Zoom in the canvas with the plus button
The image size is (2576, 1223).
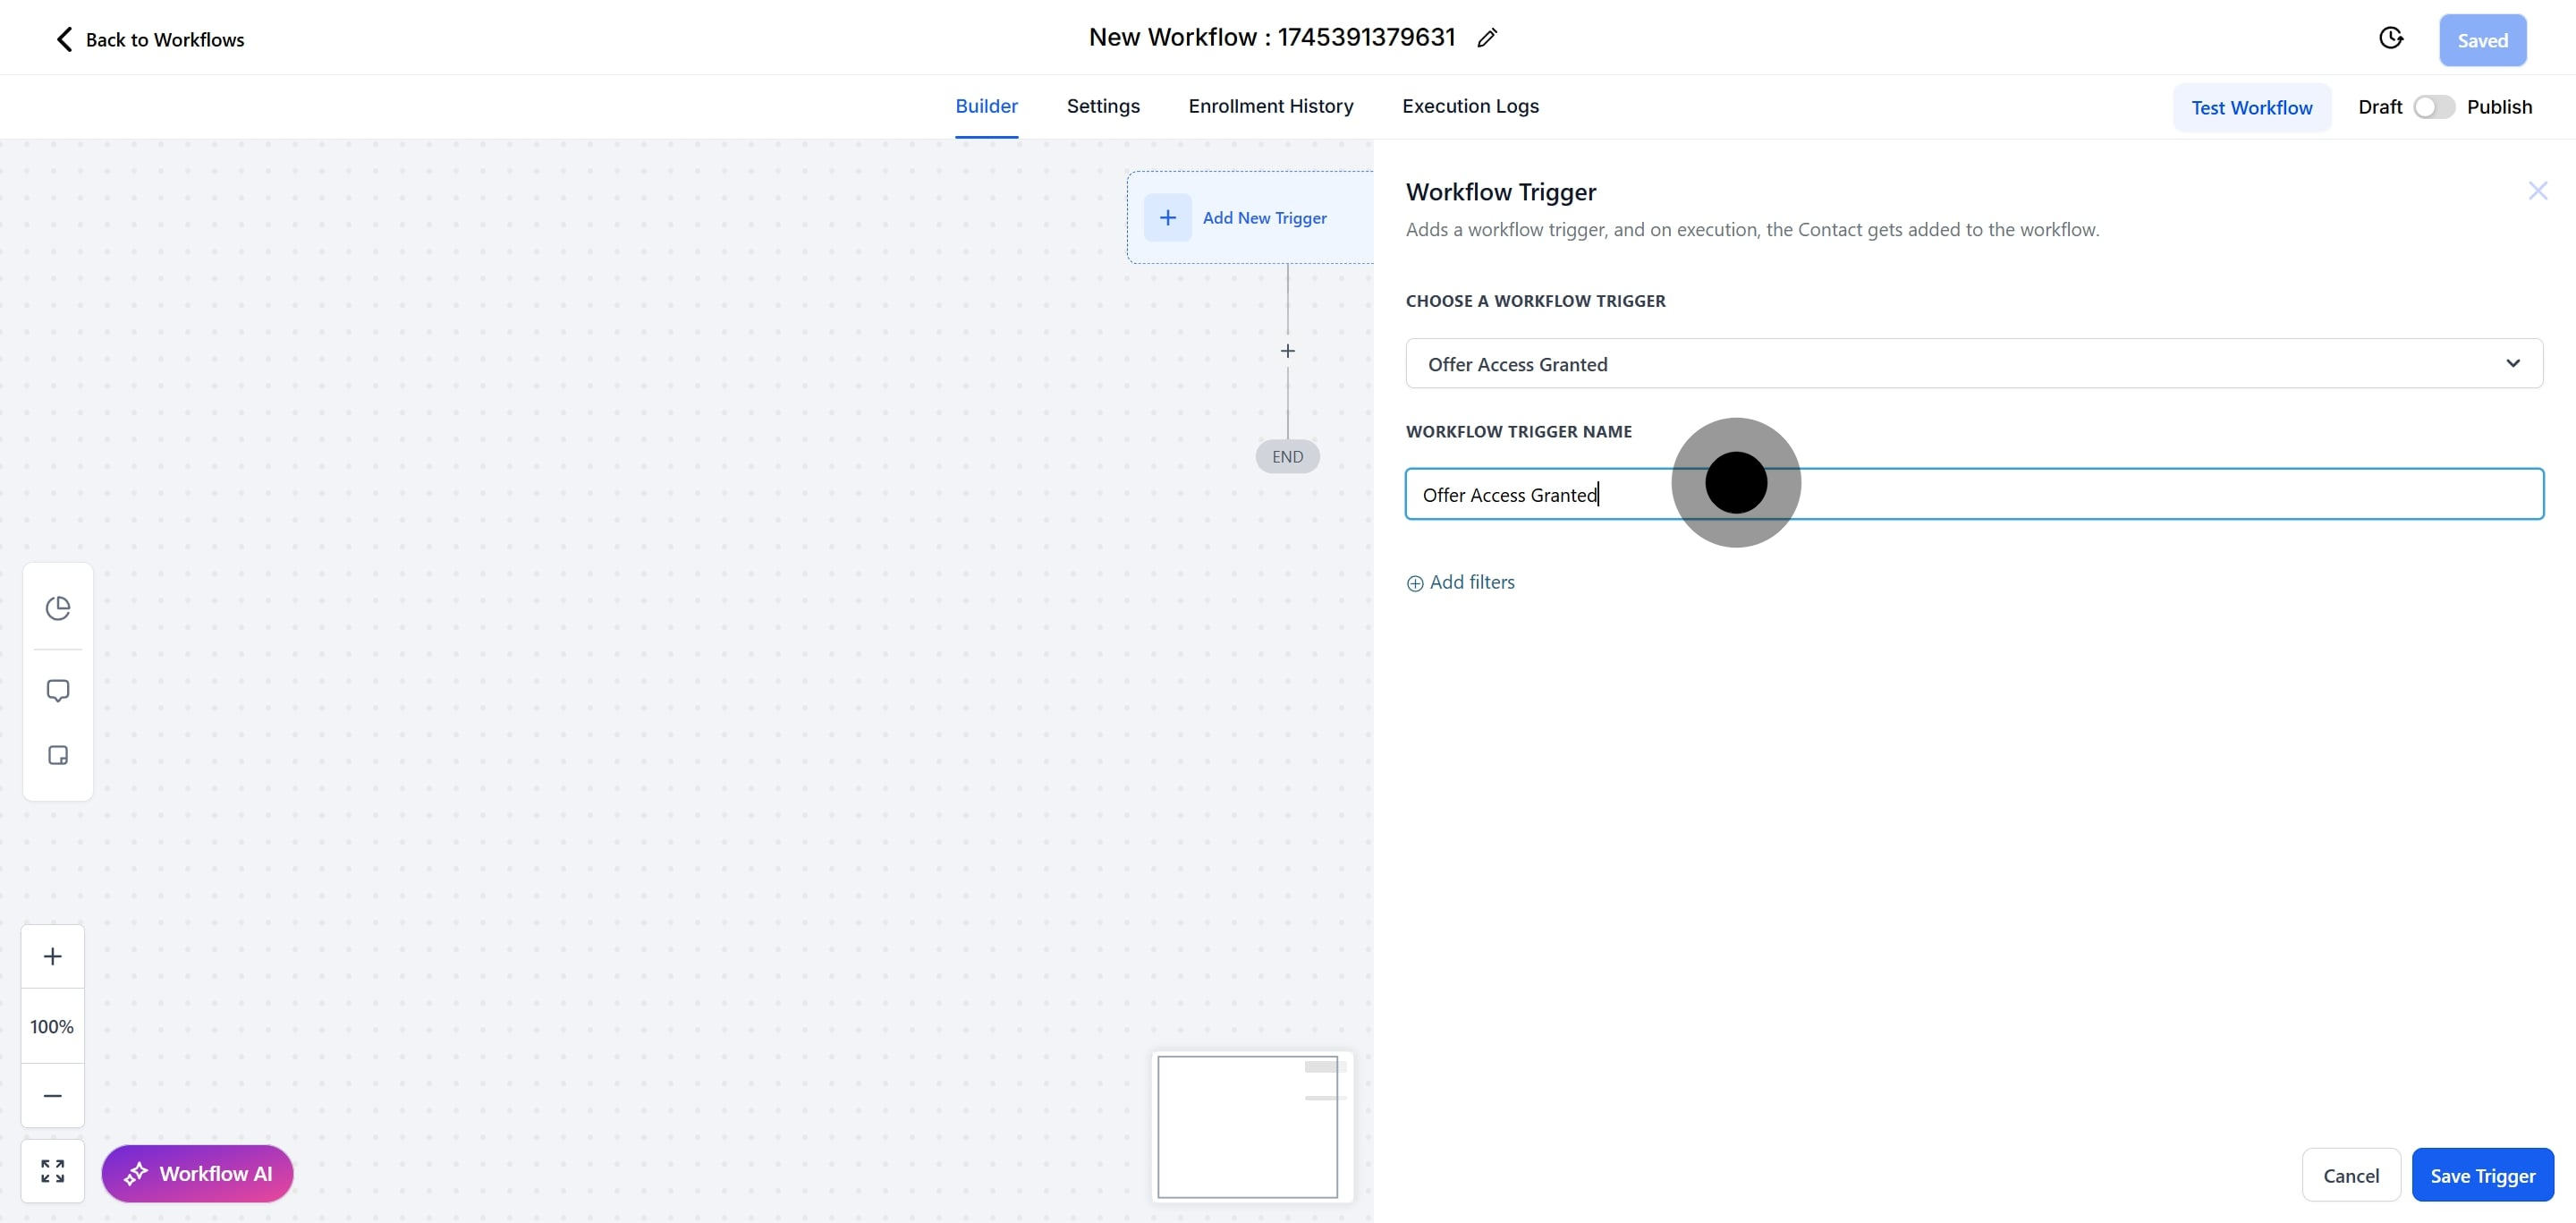tap(53, 956)
